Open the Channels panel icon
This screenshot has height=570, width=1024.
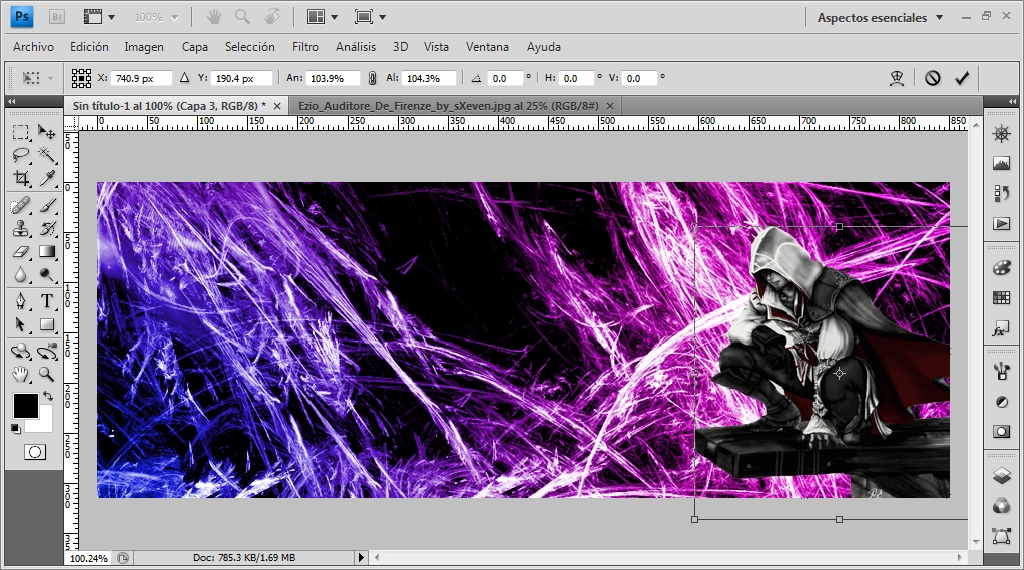tap(1001, 506)
